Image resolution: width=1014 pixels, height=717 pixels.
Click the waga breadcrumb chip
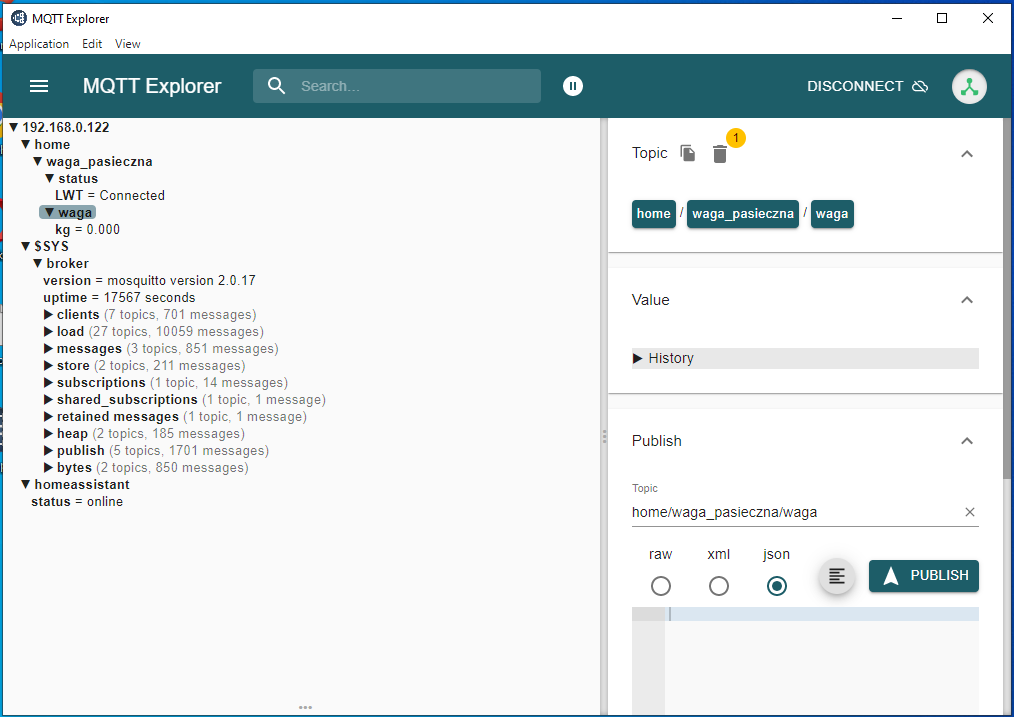point(832,214)
